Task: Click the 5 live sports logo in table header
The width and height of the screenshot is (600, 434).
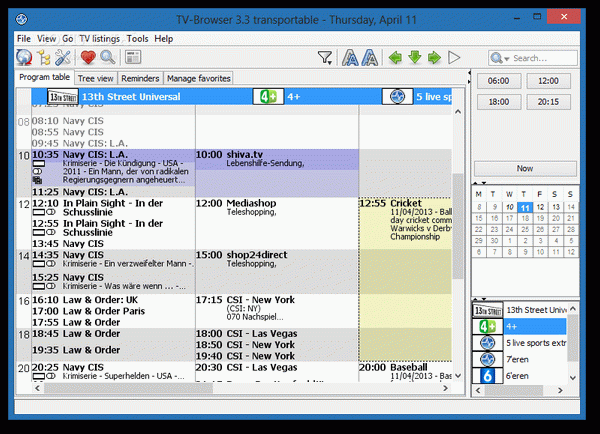Action: click(x=397, y=97)
